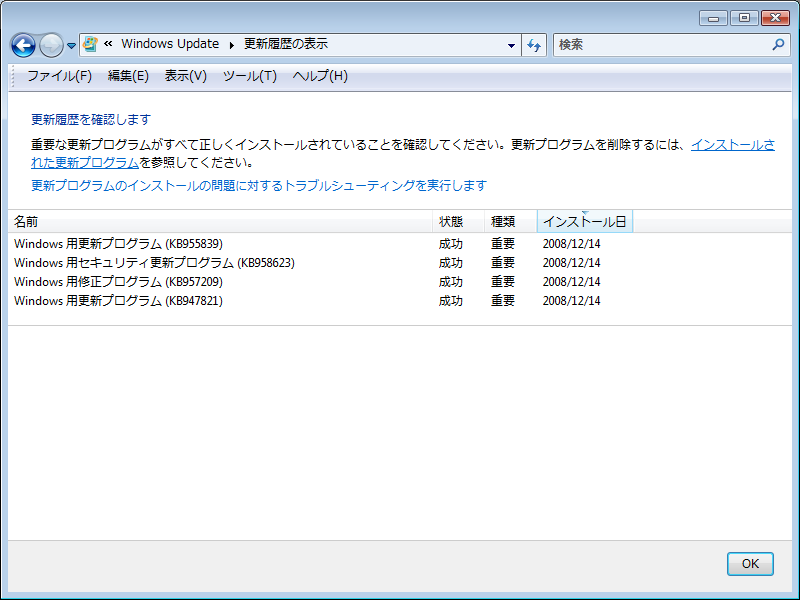
Task: Sort by the 名前 column header
Action: [x=220, y=221]
